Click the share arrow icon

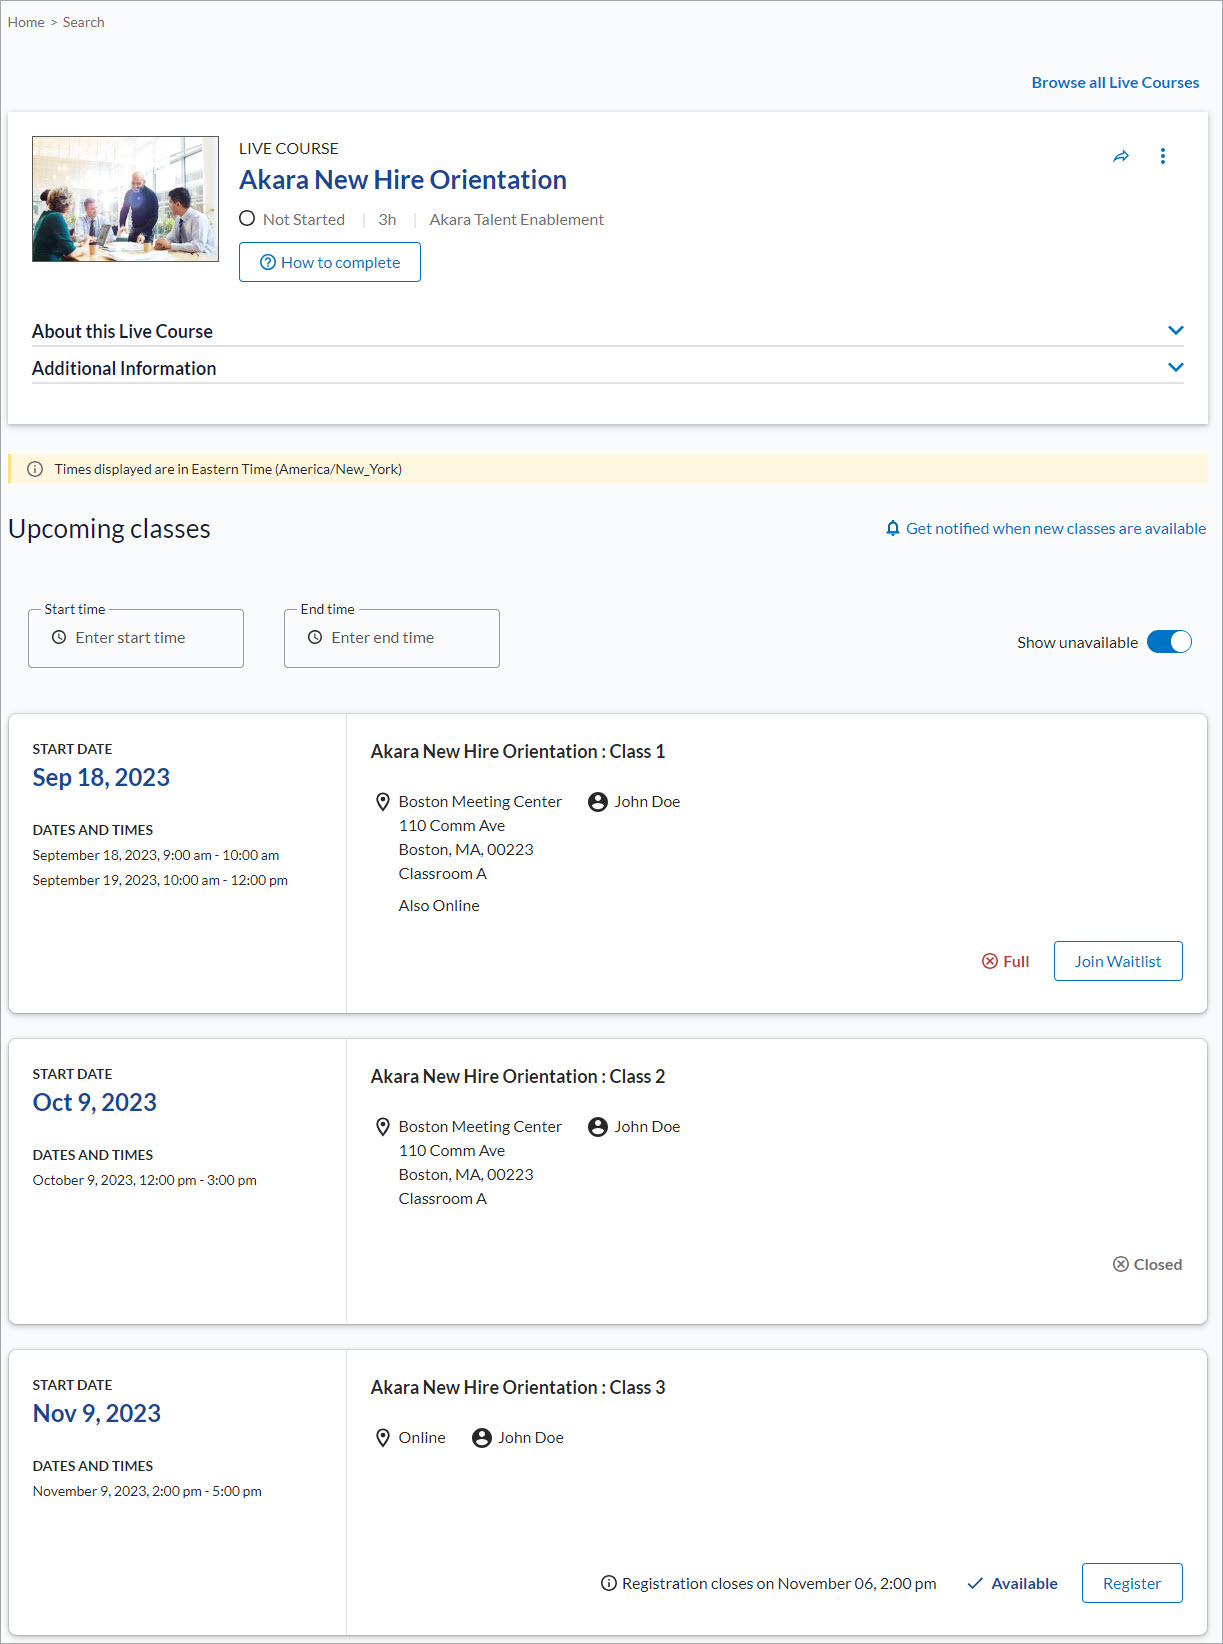pos(1121,156)
